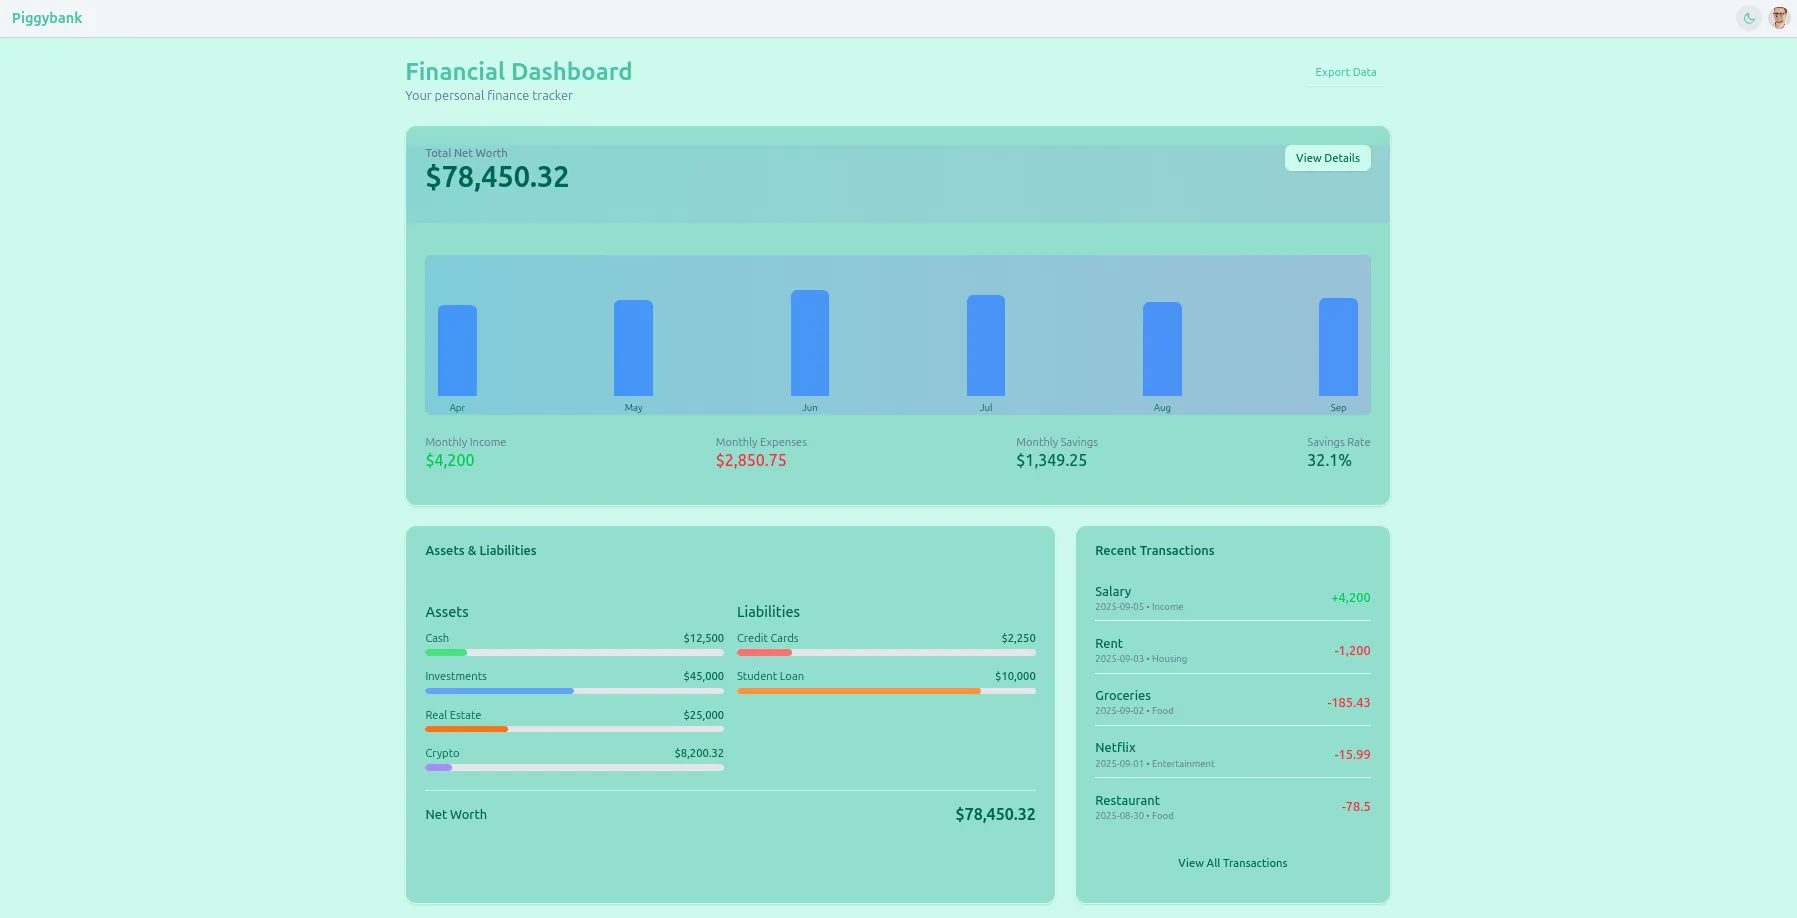Click the Crypto progress bar
The width and height of the screenshot is (1797, 918).
pos(574,768)
